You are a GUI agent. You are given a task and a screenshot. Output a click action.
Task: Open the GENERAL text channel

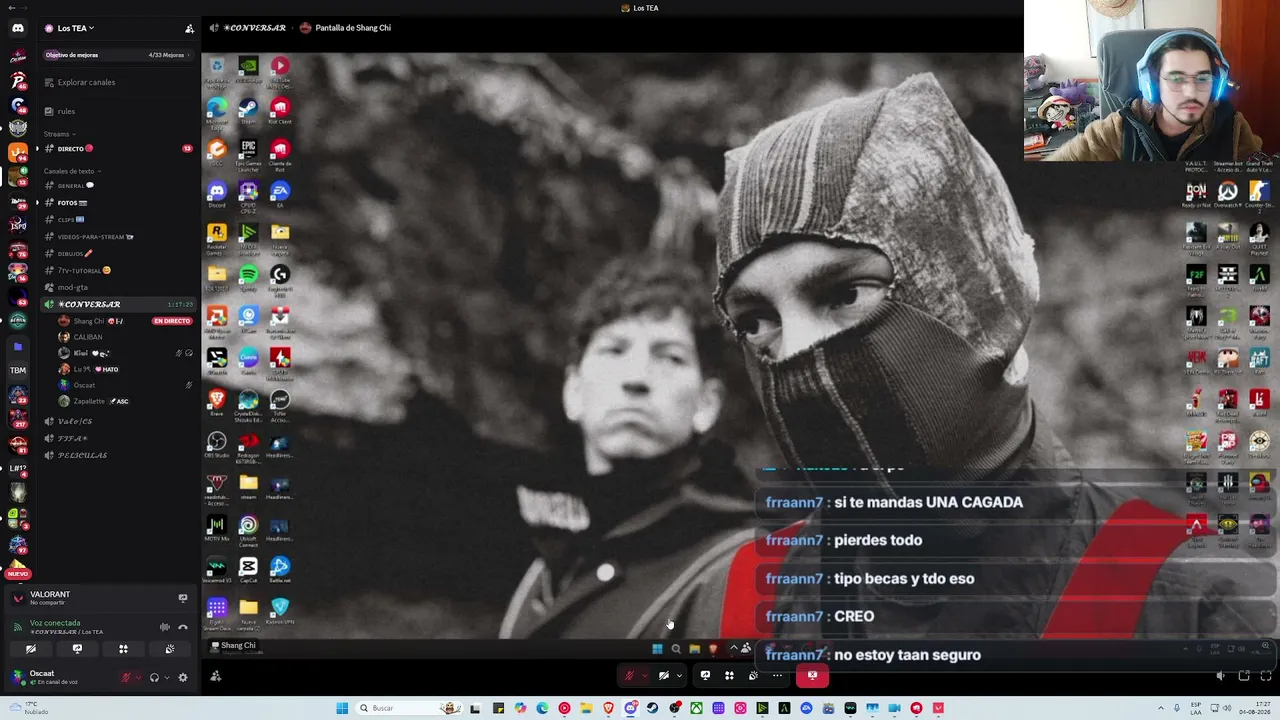point(117,186)
